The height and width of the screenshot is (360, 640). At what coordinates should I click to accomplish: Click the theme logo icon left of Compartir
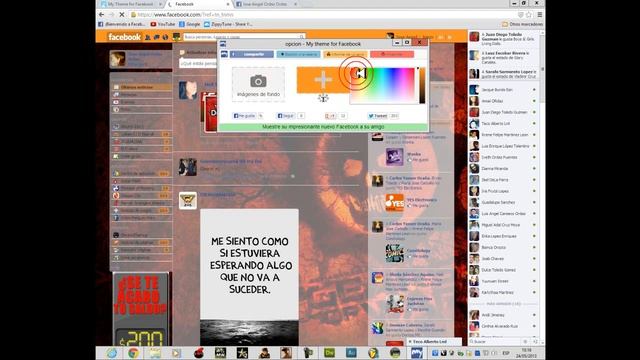(224, 54)
